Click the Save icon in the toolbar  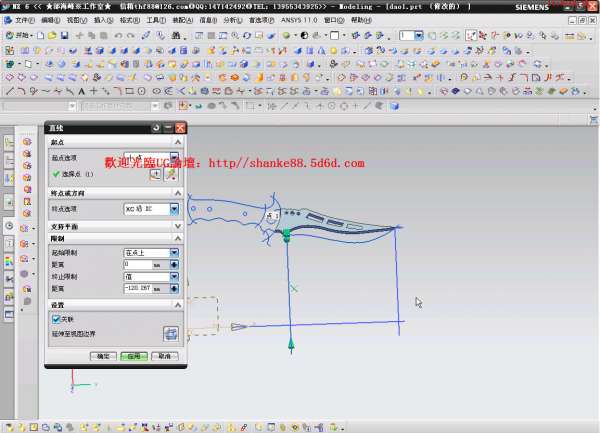(x=63, y=35)
